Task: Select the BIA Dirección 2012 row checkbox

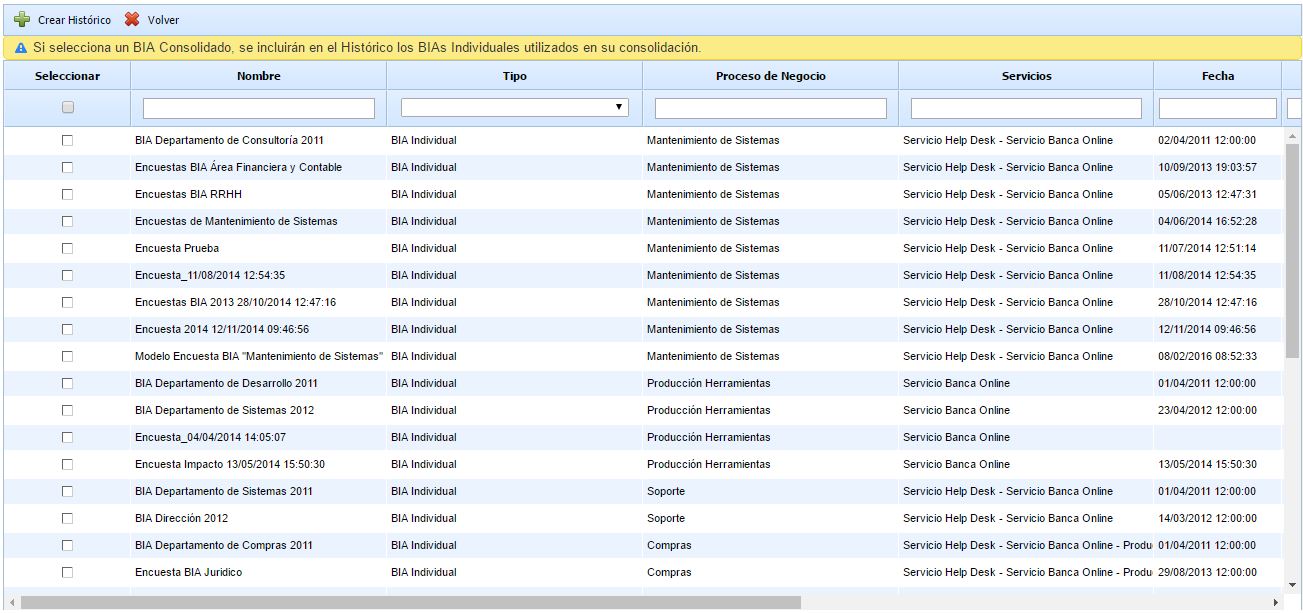Action: pos(68,518)
